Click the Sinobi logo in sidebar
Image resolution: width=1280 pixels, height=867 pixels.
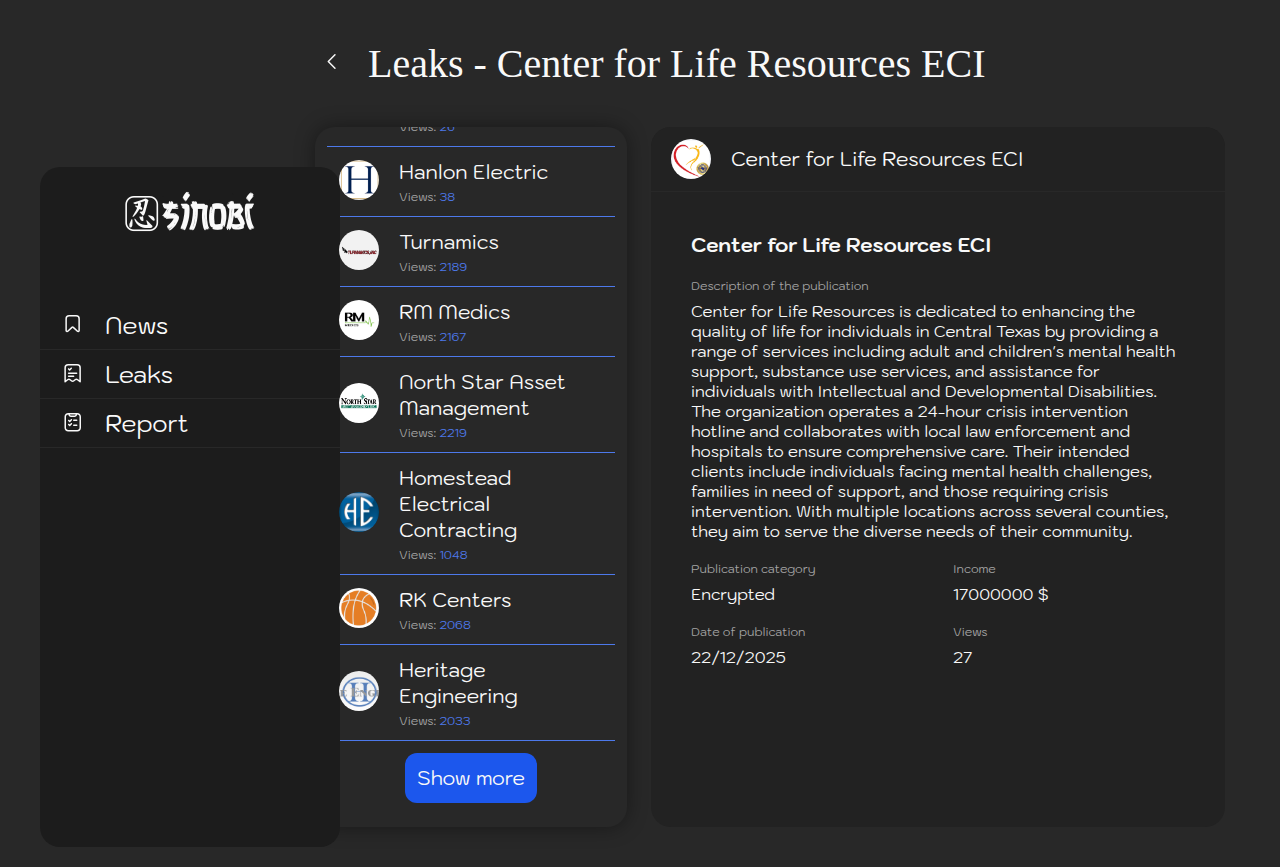[x=190, y=213]
